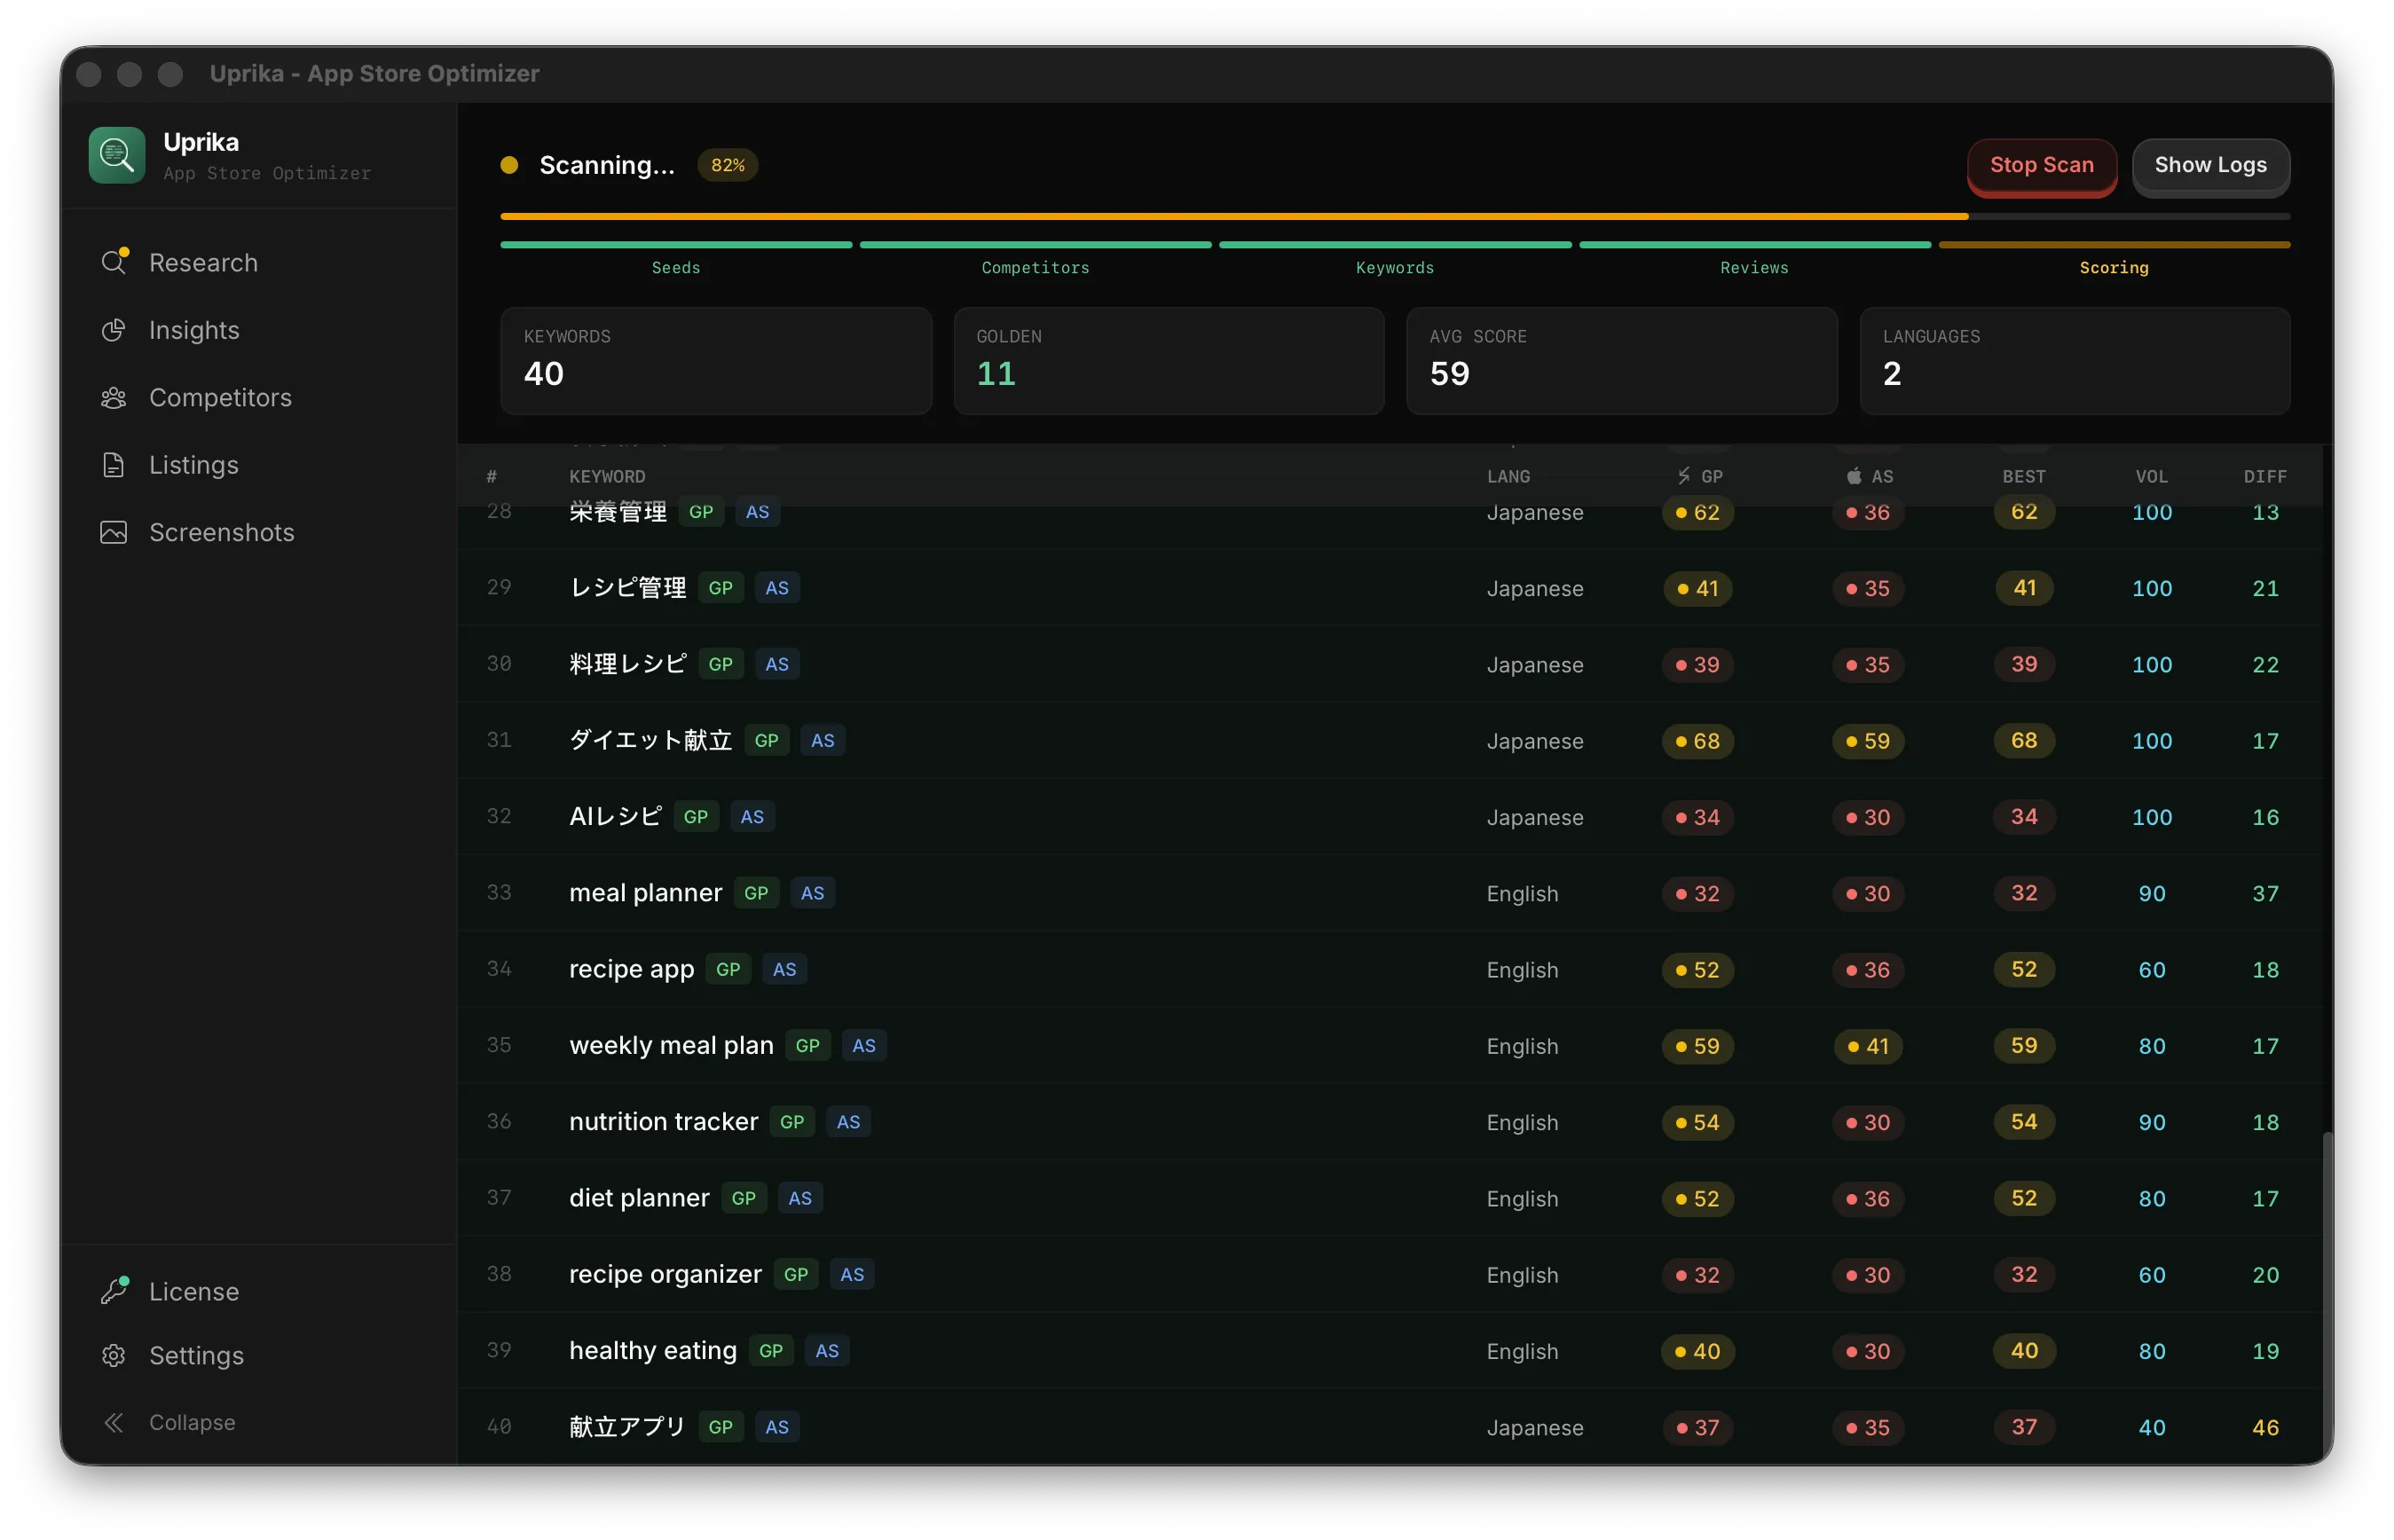This screenshot has height=1540, width=2394.
Task: Sort by the # column header
Action: [491, 476]
